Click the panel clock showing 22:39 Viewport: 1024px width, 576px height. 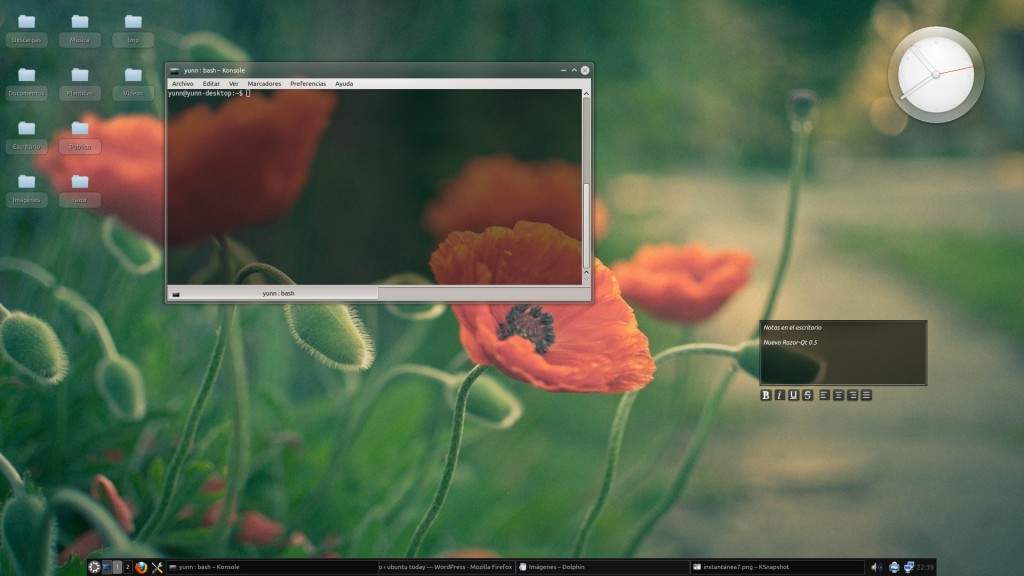[x=925, y=568]
